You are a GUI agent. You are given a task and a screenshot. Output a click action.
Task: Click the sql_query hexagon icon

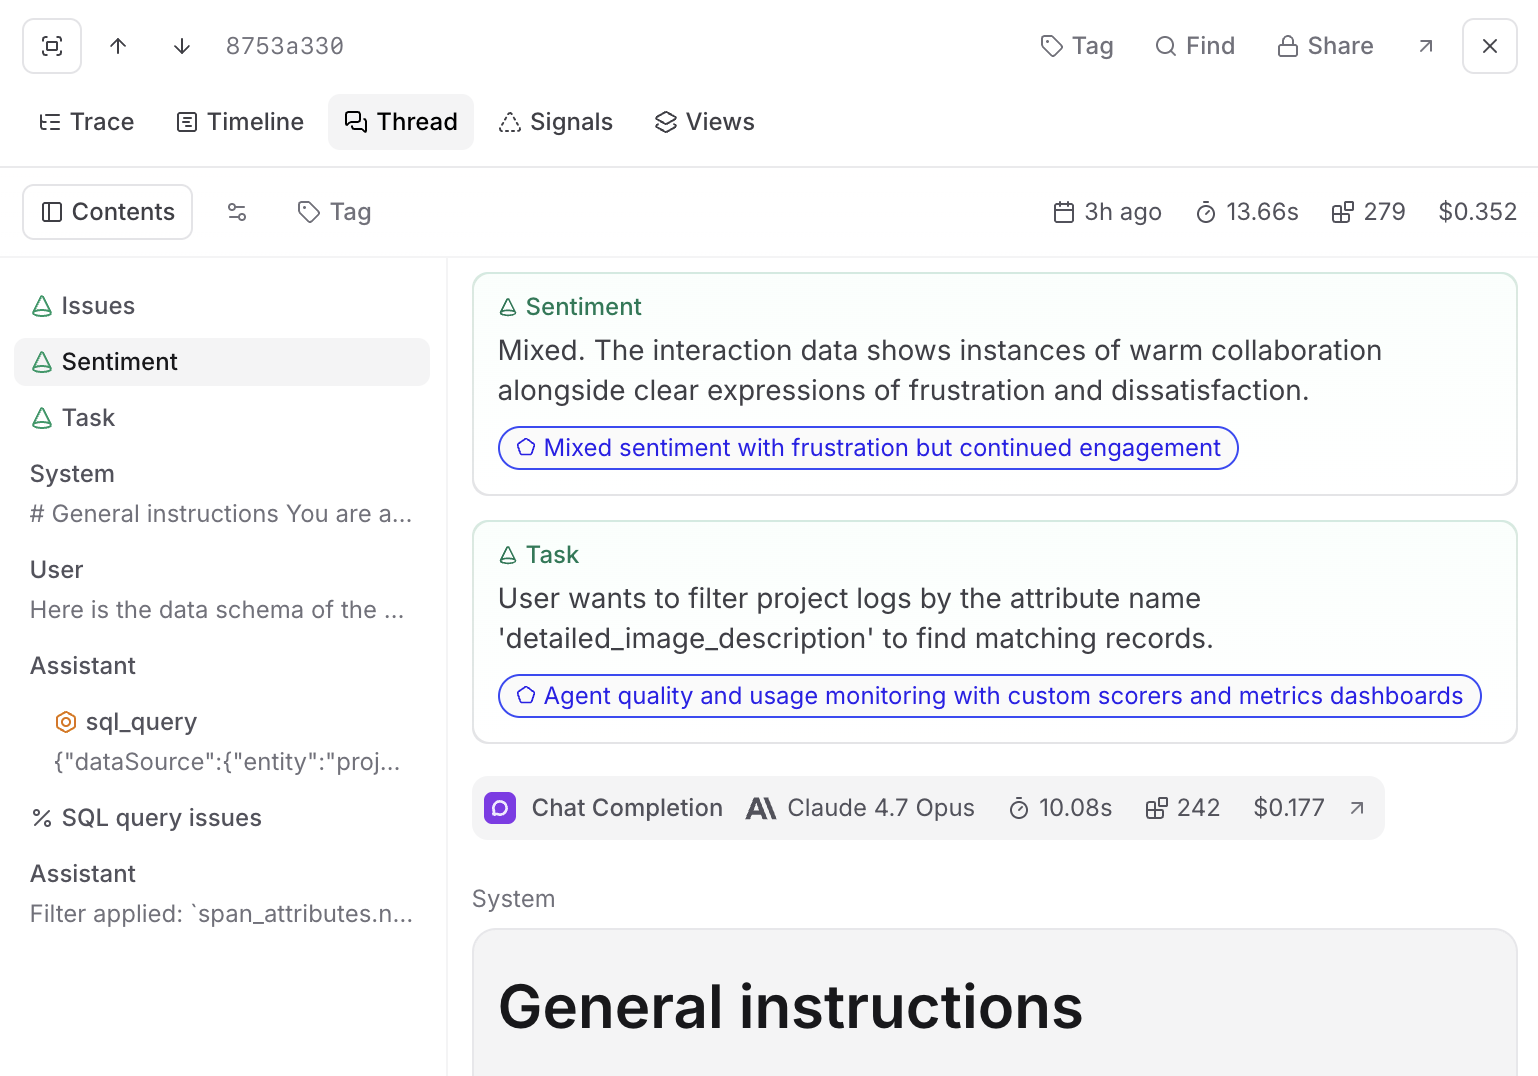pos(65,722)
